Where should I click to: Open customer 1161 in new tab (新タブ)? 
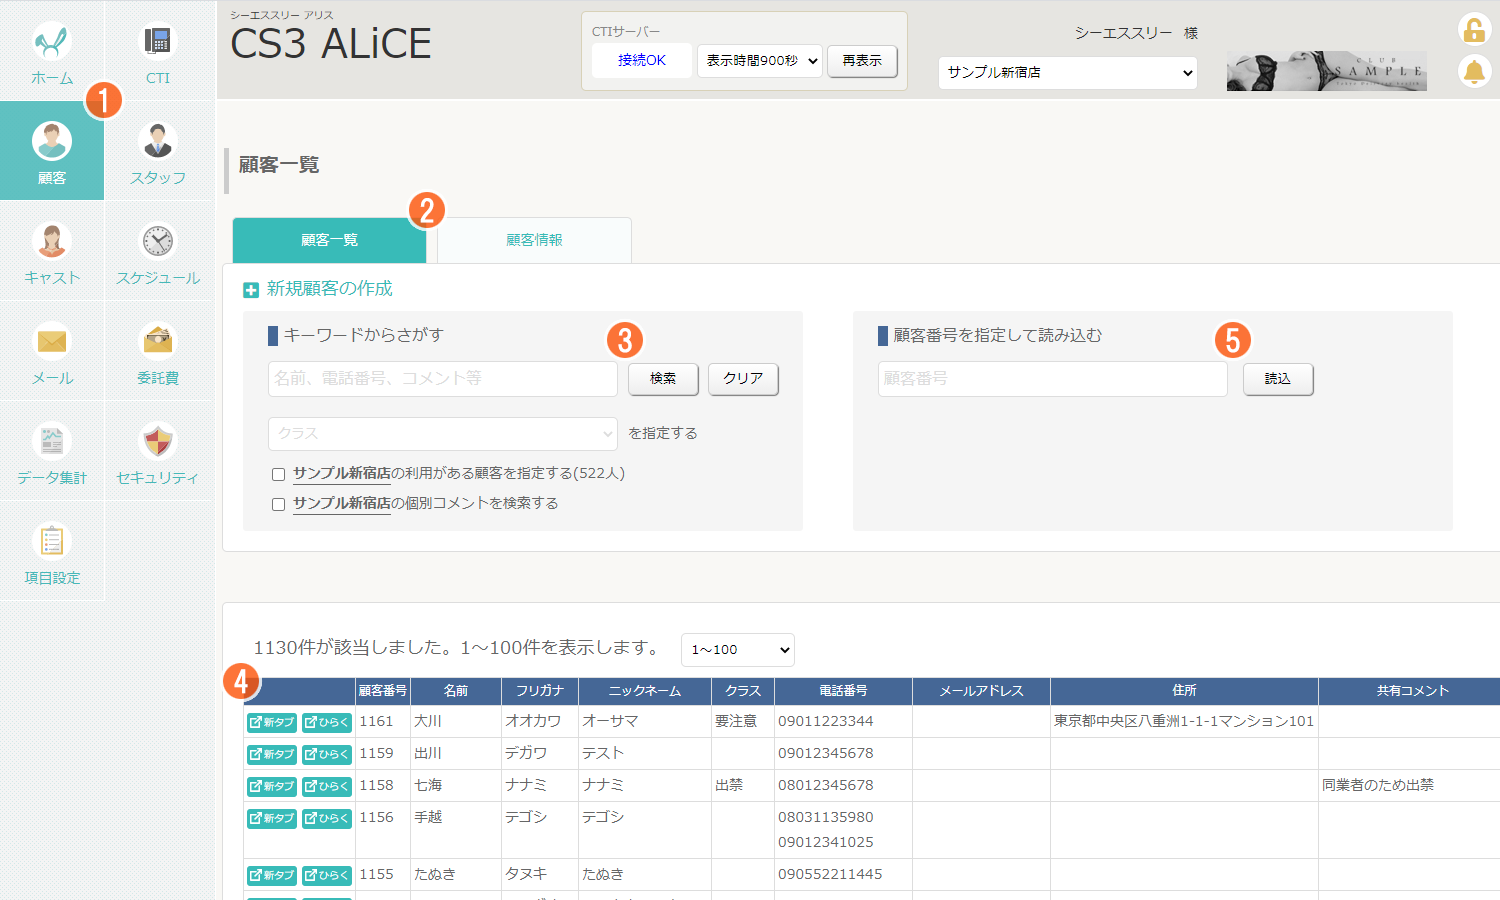point(272,722)
